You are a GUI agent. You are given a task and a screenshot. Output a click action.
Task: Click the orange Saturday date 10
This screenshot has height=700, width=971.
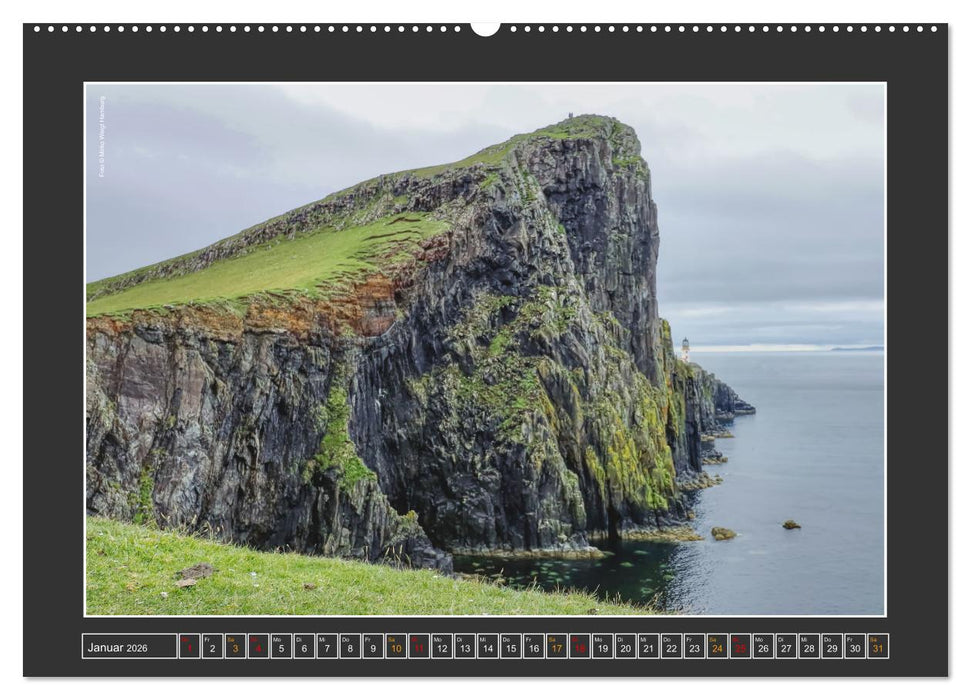pos(394,650)
